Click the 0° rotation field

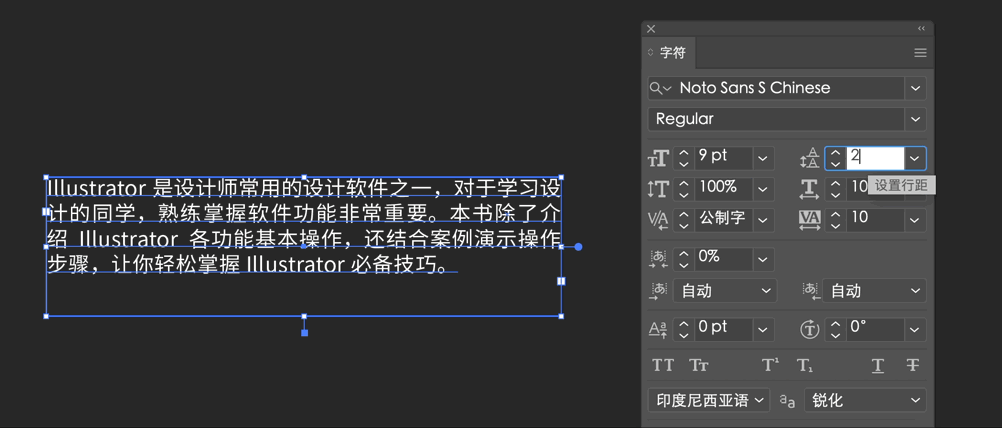(x=875, y=328)
